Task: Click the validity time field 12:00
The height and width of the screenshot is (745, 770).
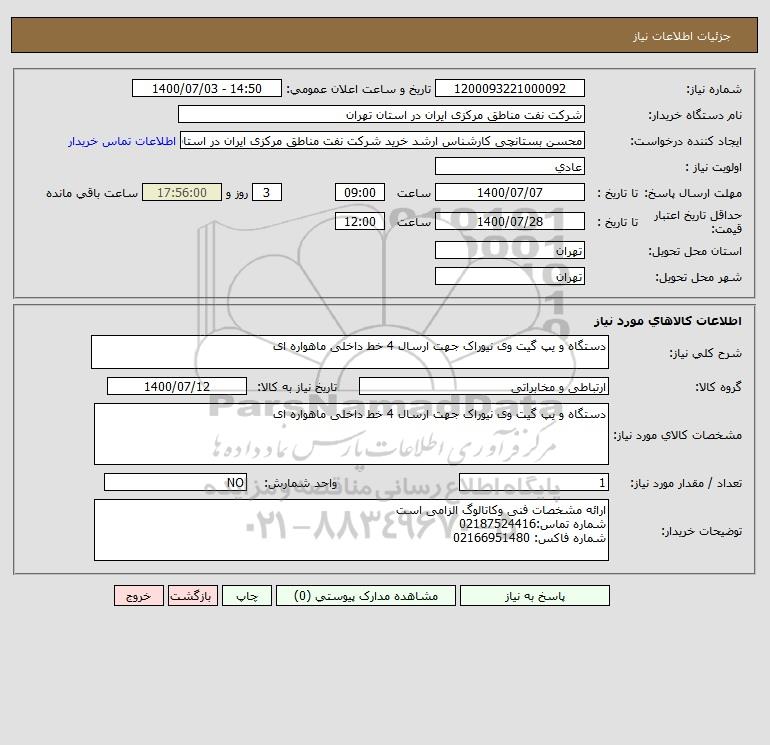Action: [x=360, y=221]
